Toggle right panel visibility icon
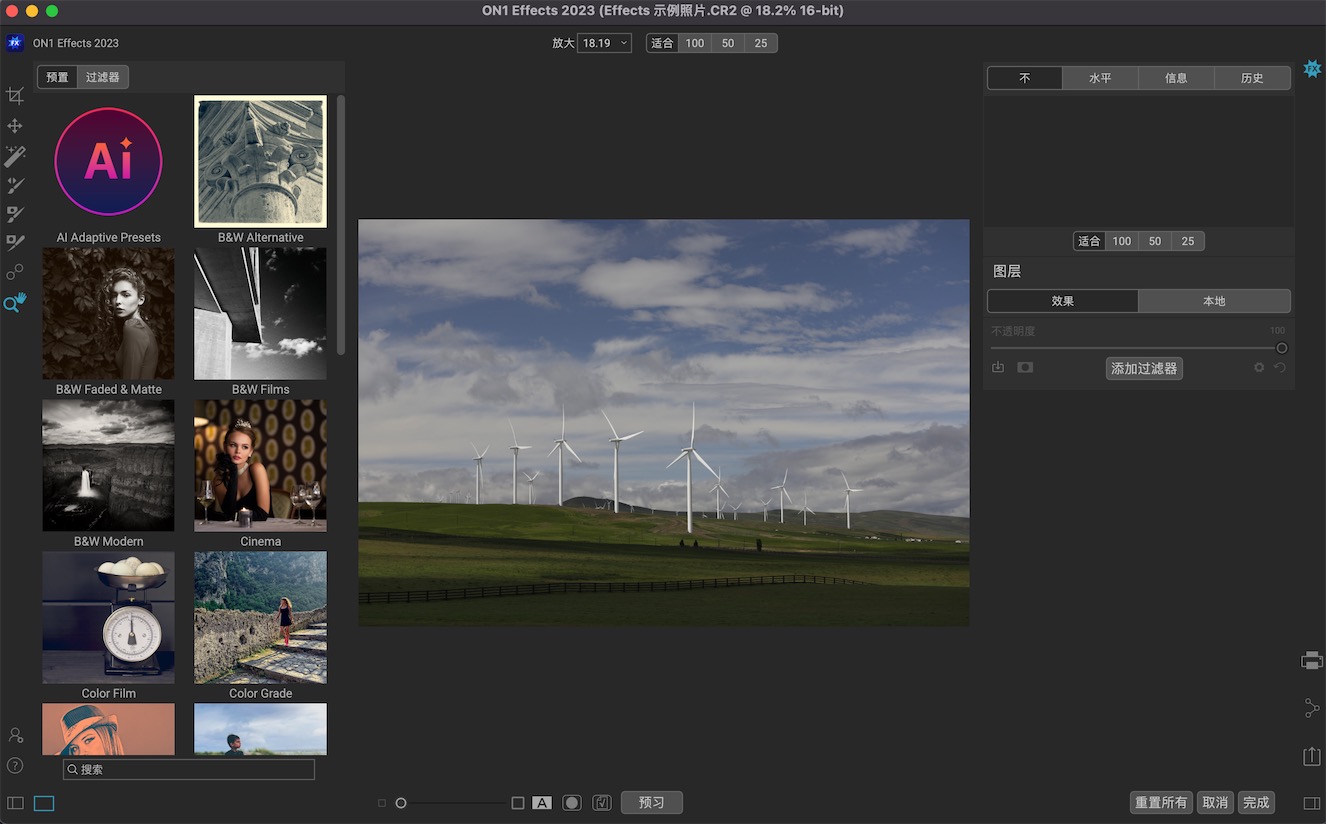 coord(1312,803)
